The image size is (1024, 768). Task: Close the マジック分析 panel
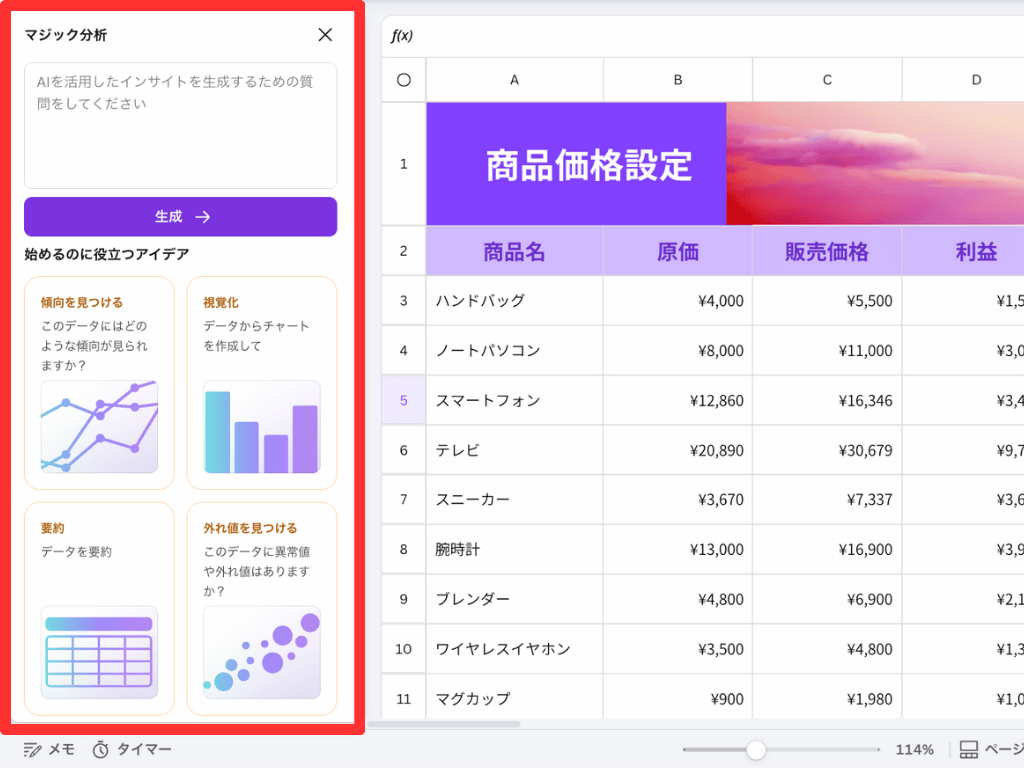[325, 35]
